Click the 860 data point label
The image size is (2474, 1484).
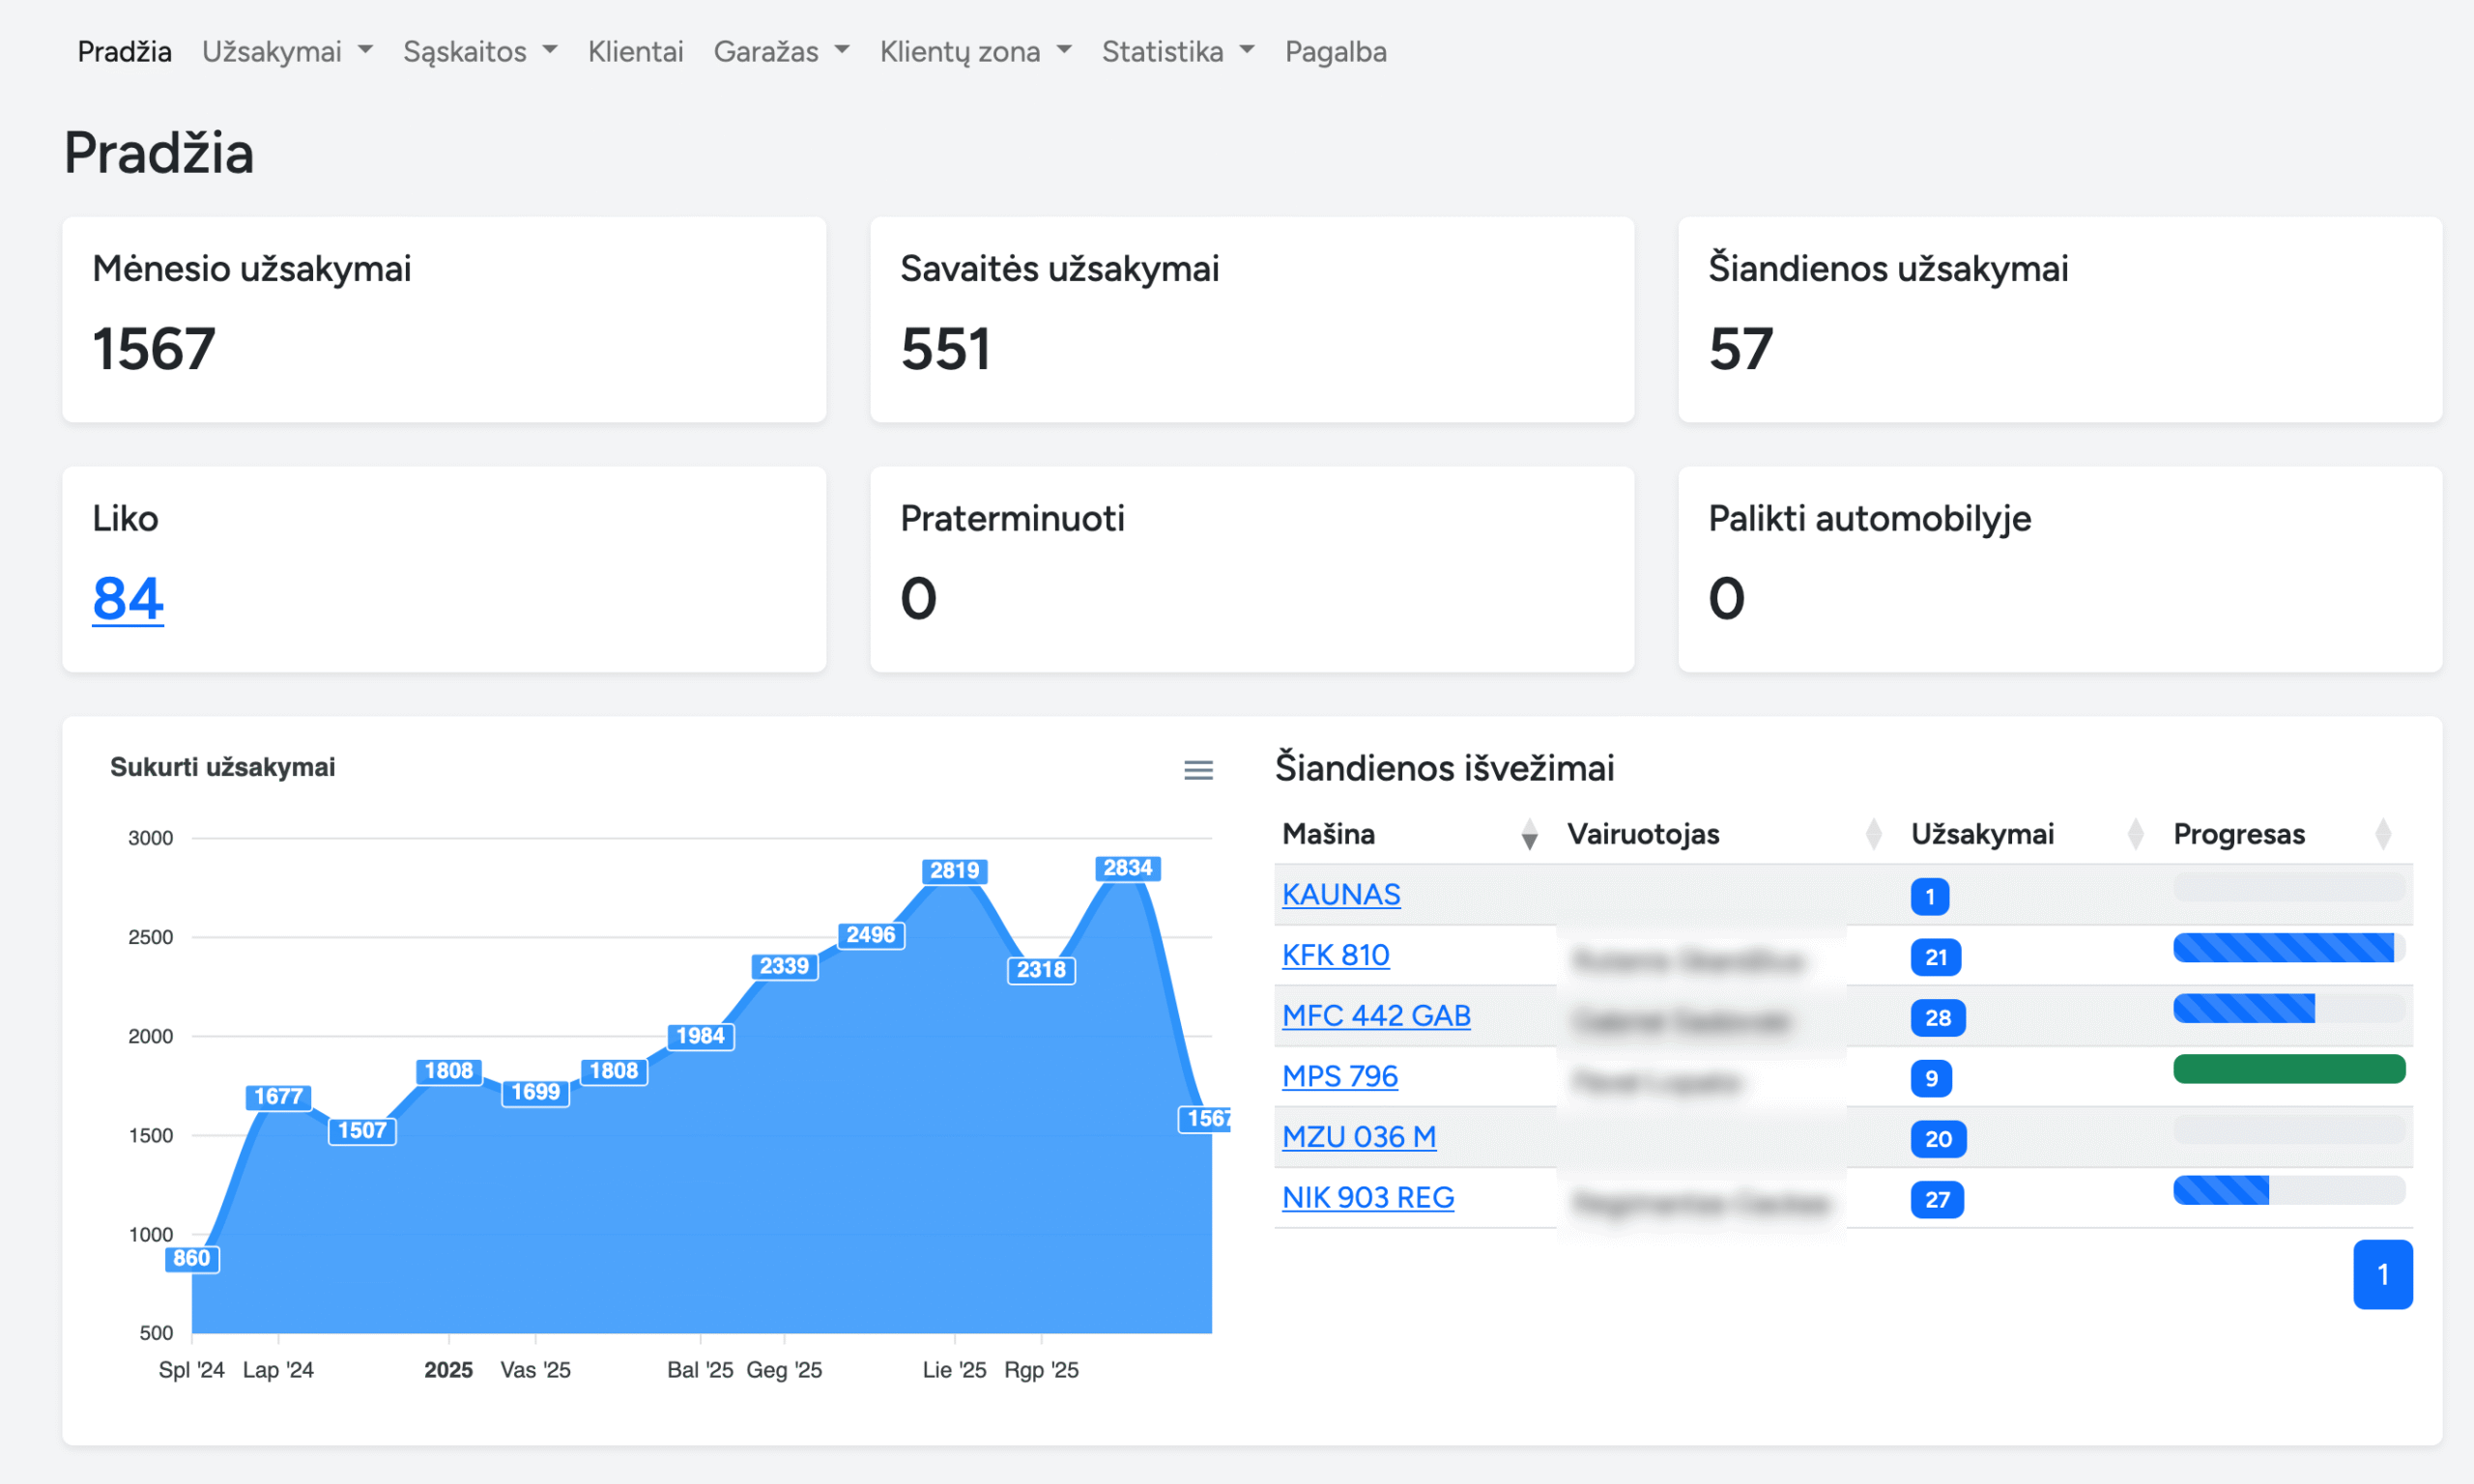(191, 1258)
